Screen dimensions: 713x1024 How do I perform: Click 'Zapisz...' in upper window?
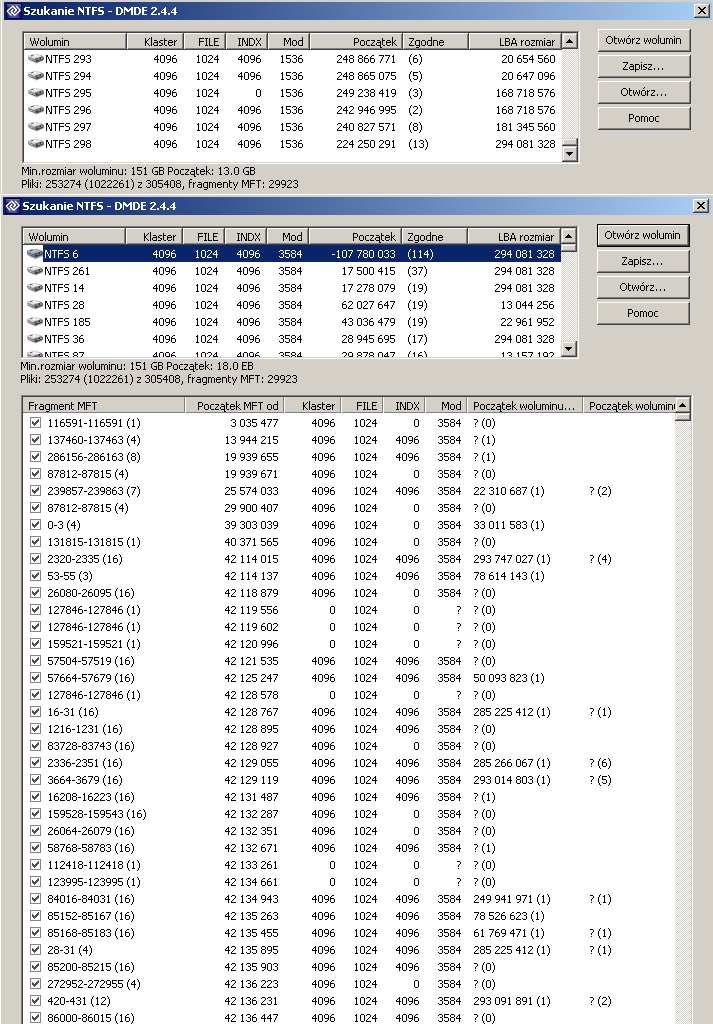coord(643,66)
